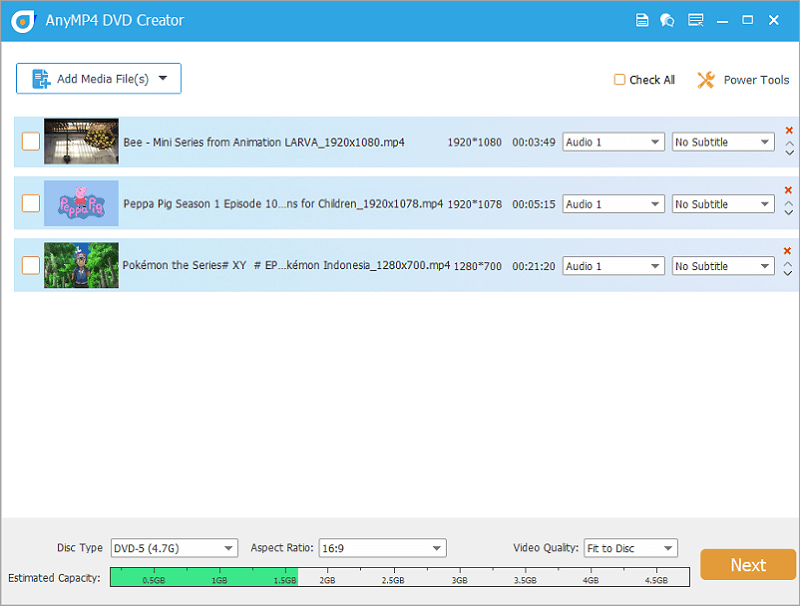The width and height of the screenshot is (800, 606).
Task: Click filename Peppa Pig Season 1 Episode 10
Action: tap(283, 204)
